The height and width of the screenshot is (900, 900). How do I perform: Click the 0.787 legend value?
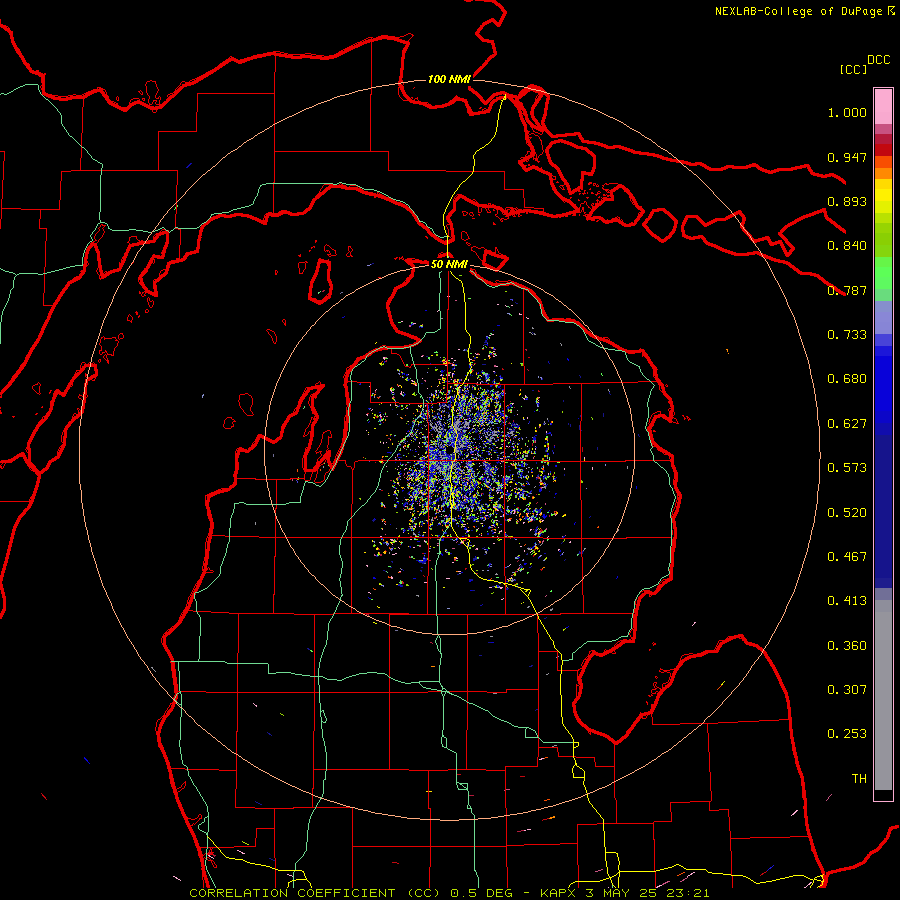point(847,290)
